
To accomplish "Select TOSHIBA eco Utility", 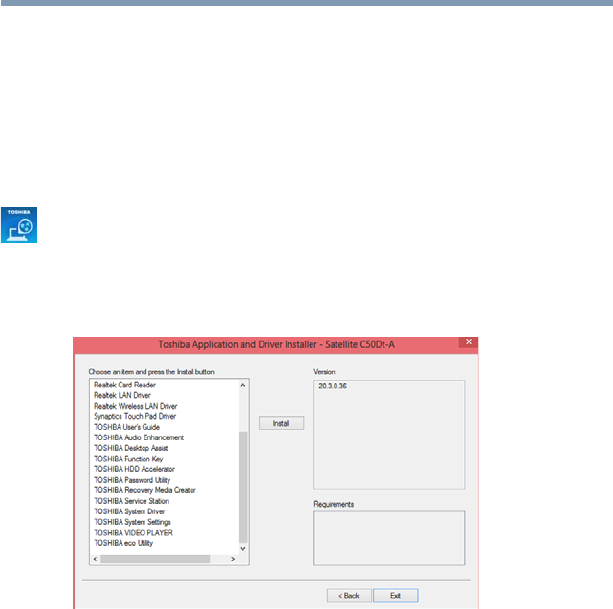I will click(x=124, y=543).
